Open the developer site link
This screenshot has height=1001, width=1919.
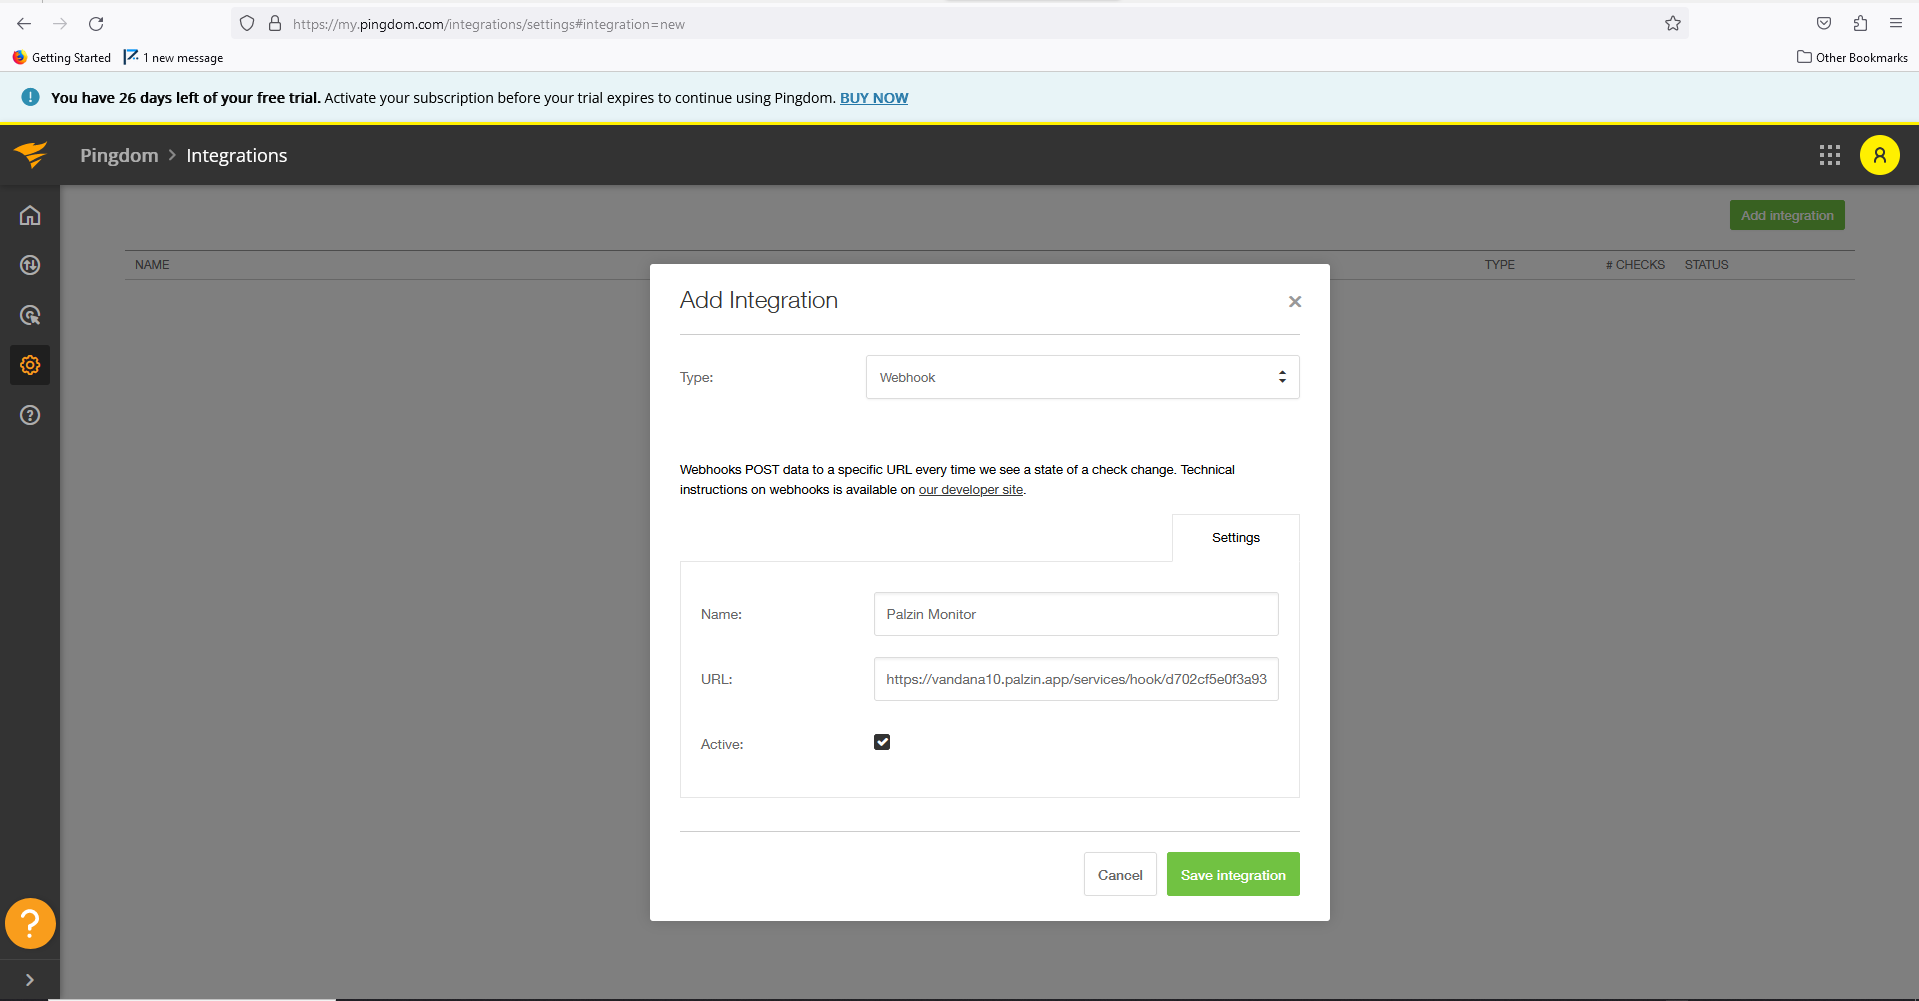pos(971,490)
